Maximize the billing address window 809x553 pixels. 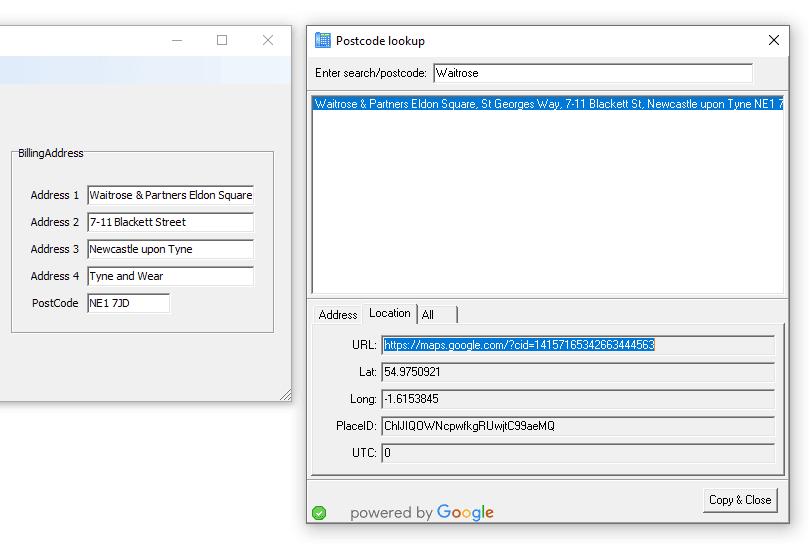pos(222,40)
